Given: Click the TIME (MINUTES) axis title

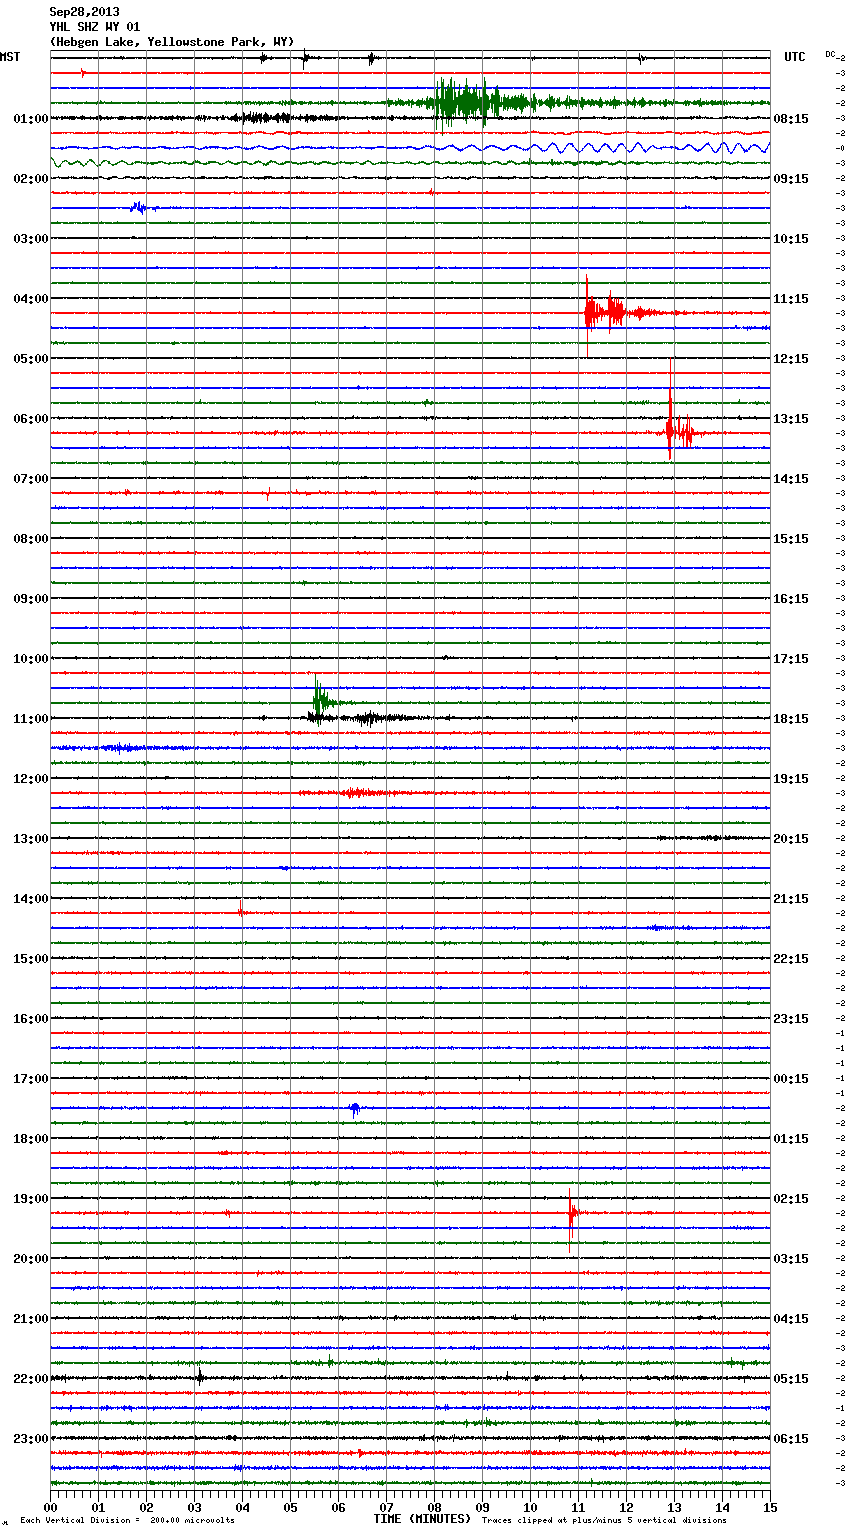Looking at the screenshot, I should [x=422, y=1519].
